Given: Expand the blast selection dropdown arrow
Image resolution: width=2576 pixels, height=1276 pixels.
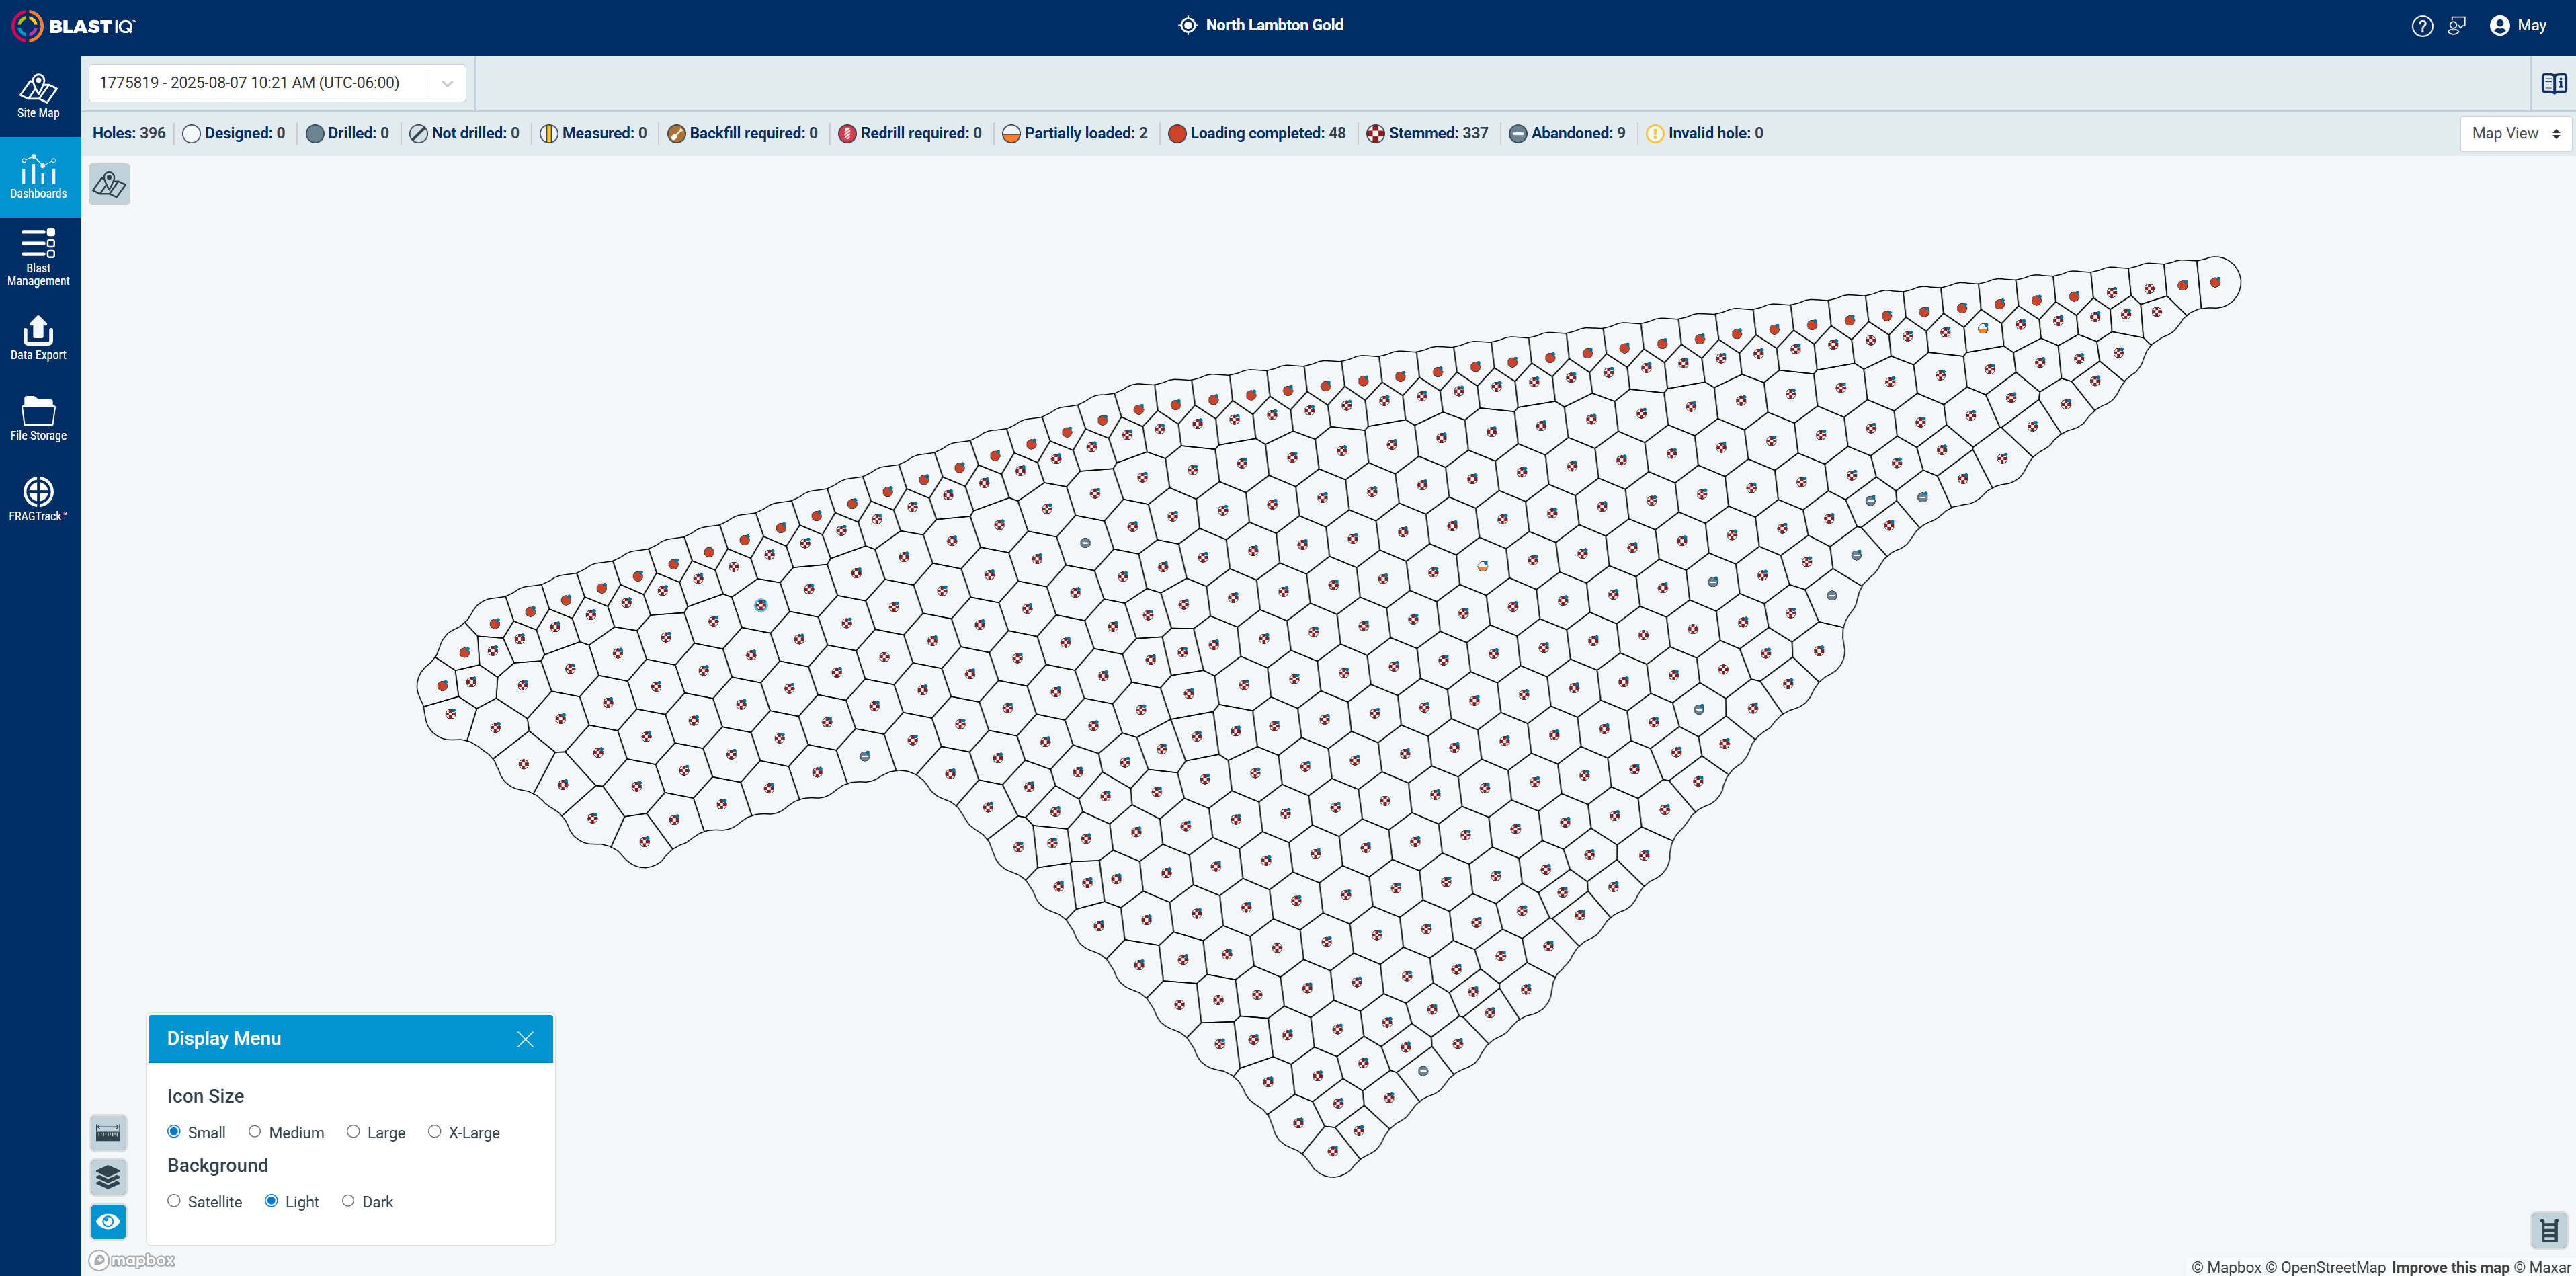Looking at the screenshot, I should [x=447, y=83].
